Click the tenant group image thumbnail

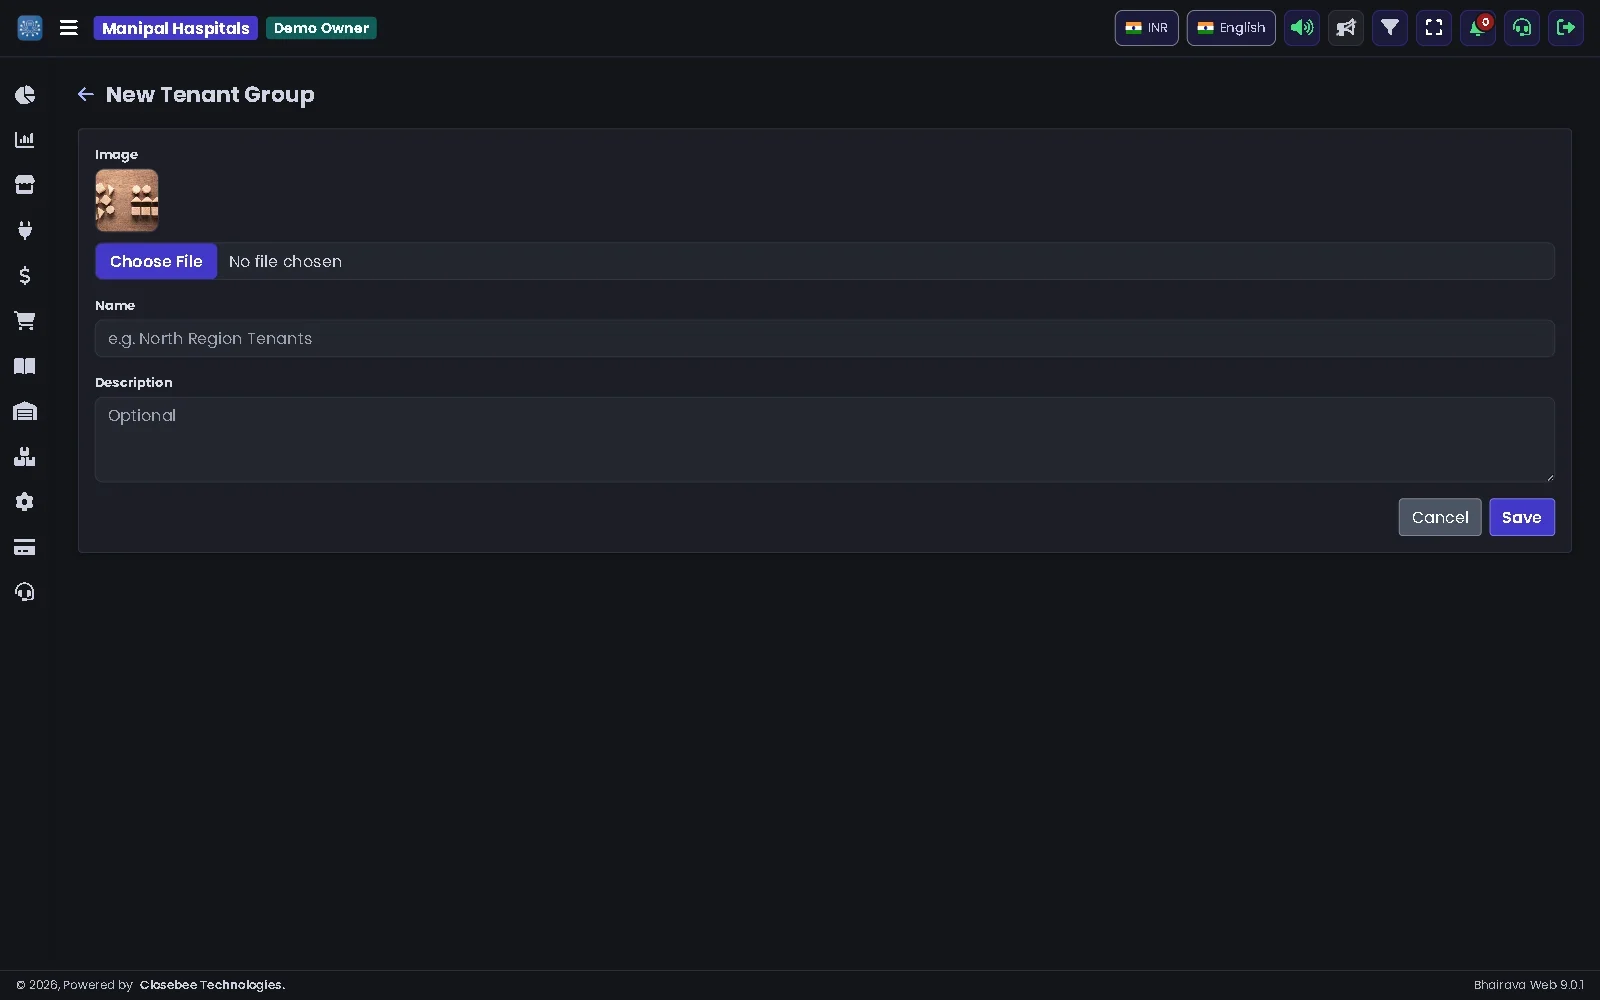(x=127, y=200)
